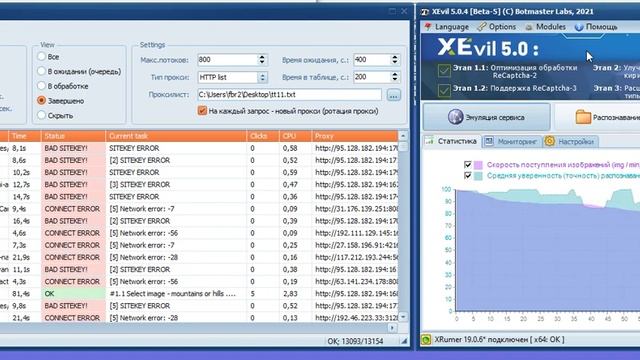Click the Макс.потоков spinner arrows
Screen dimensions: 640x360
point(262,60)
